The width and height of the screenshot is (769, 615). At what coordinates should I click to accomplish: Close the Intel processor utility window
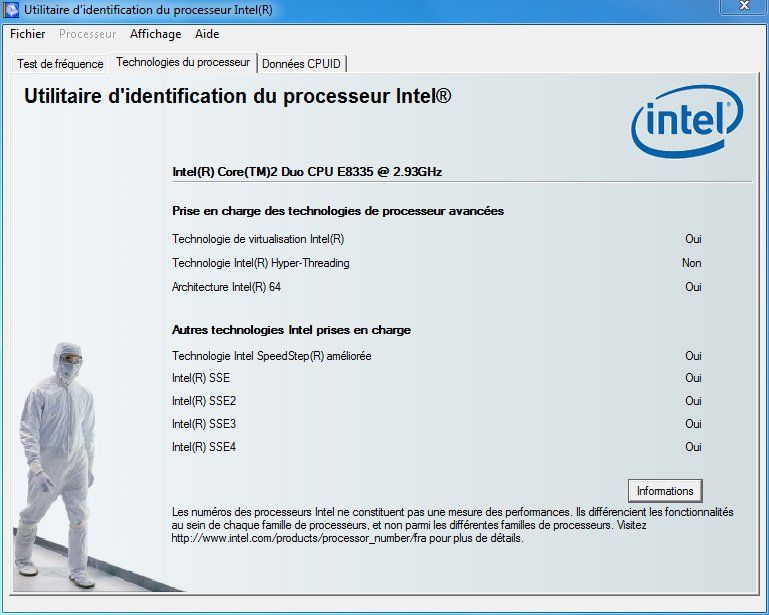[744, 5]
